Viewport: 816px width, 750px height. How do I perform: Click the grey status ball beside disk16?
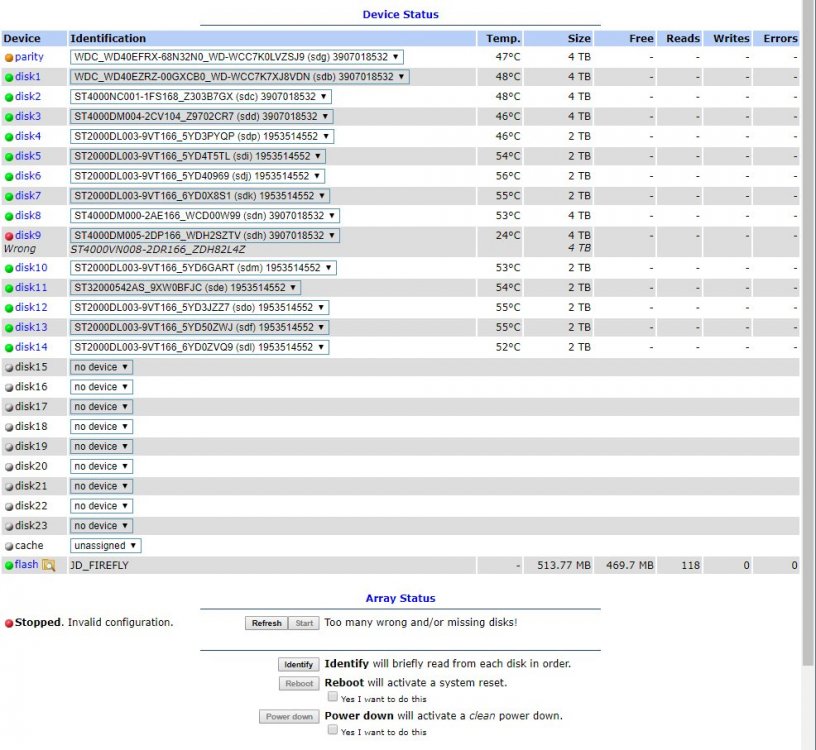(9, 388)
